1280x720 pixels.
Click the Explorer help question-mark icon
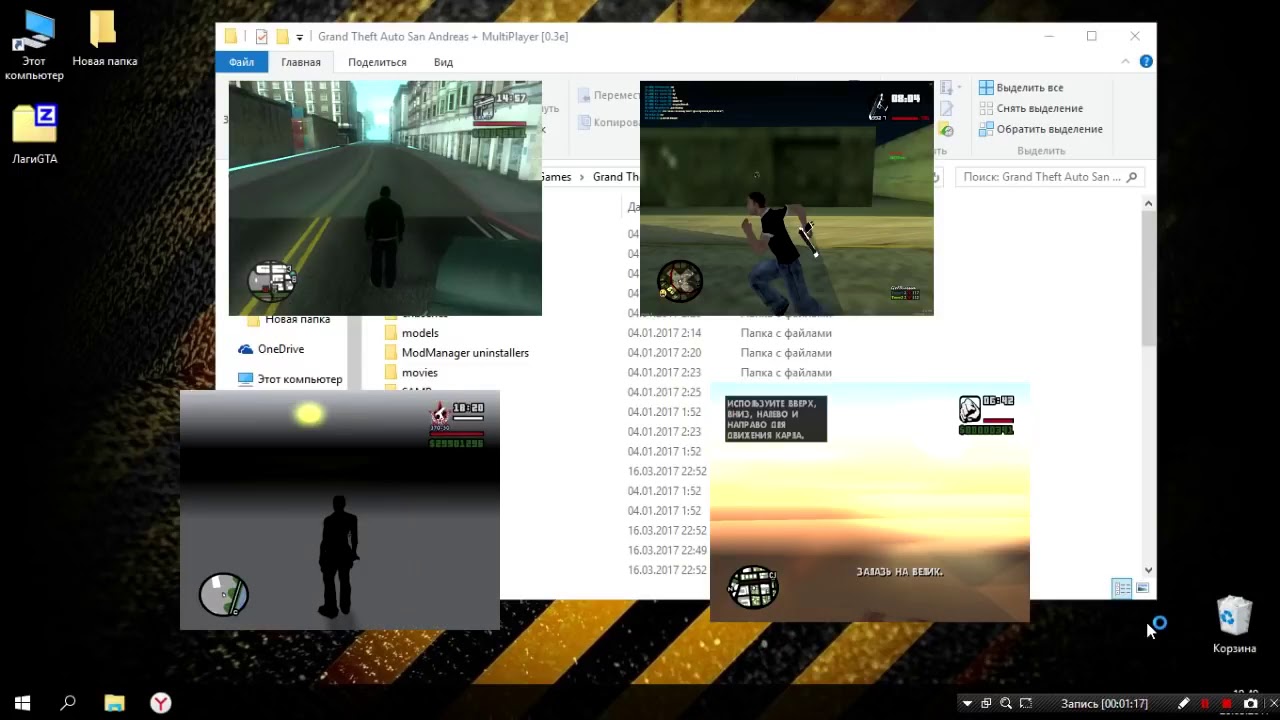(x=1146, y=61)
